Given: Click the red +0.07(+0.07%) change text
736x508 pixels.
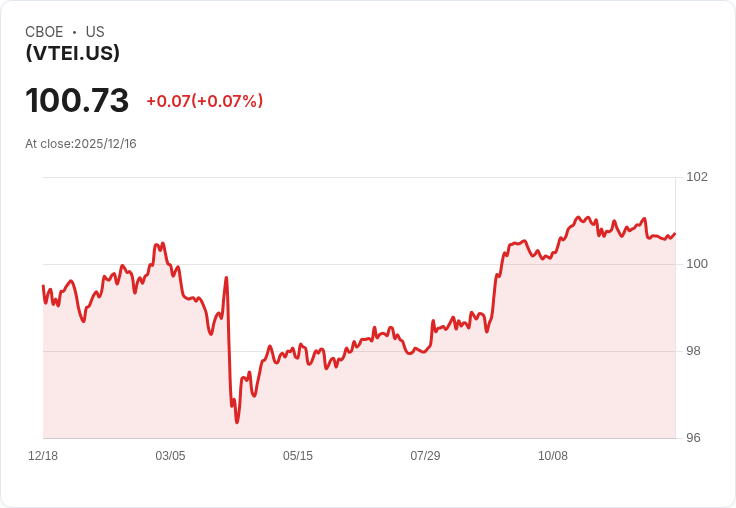Looking at the screenshot, I should point(204,101).
